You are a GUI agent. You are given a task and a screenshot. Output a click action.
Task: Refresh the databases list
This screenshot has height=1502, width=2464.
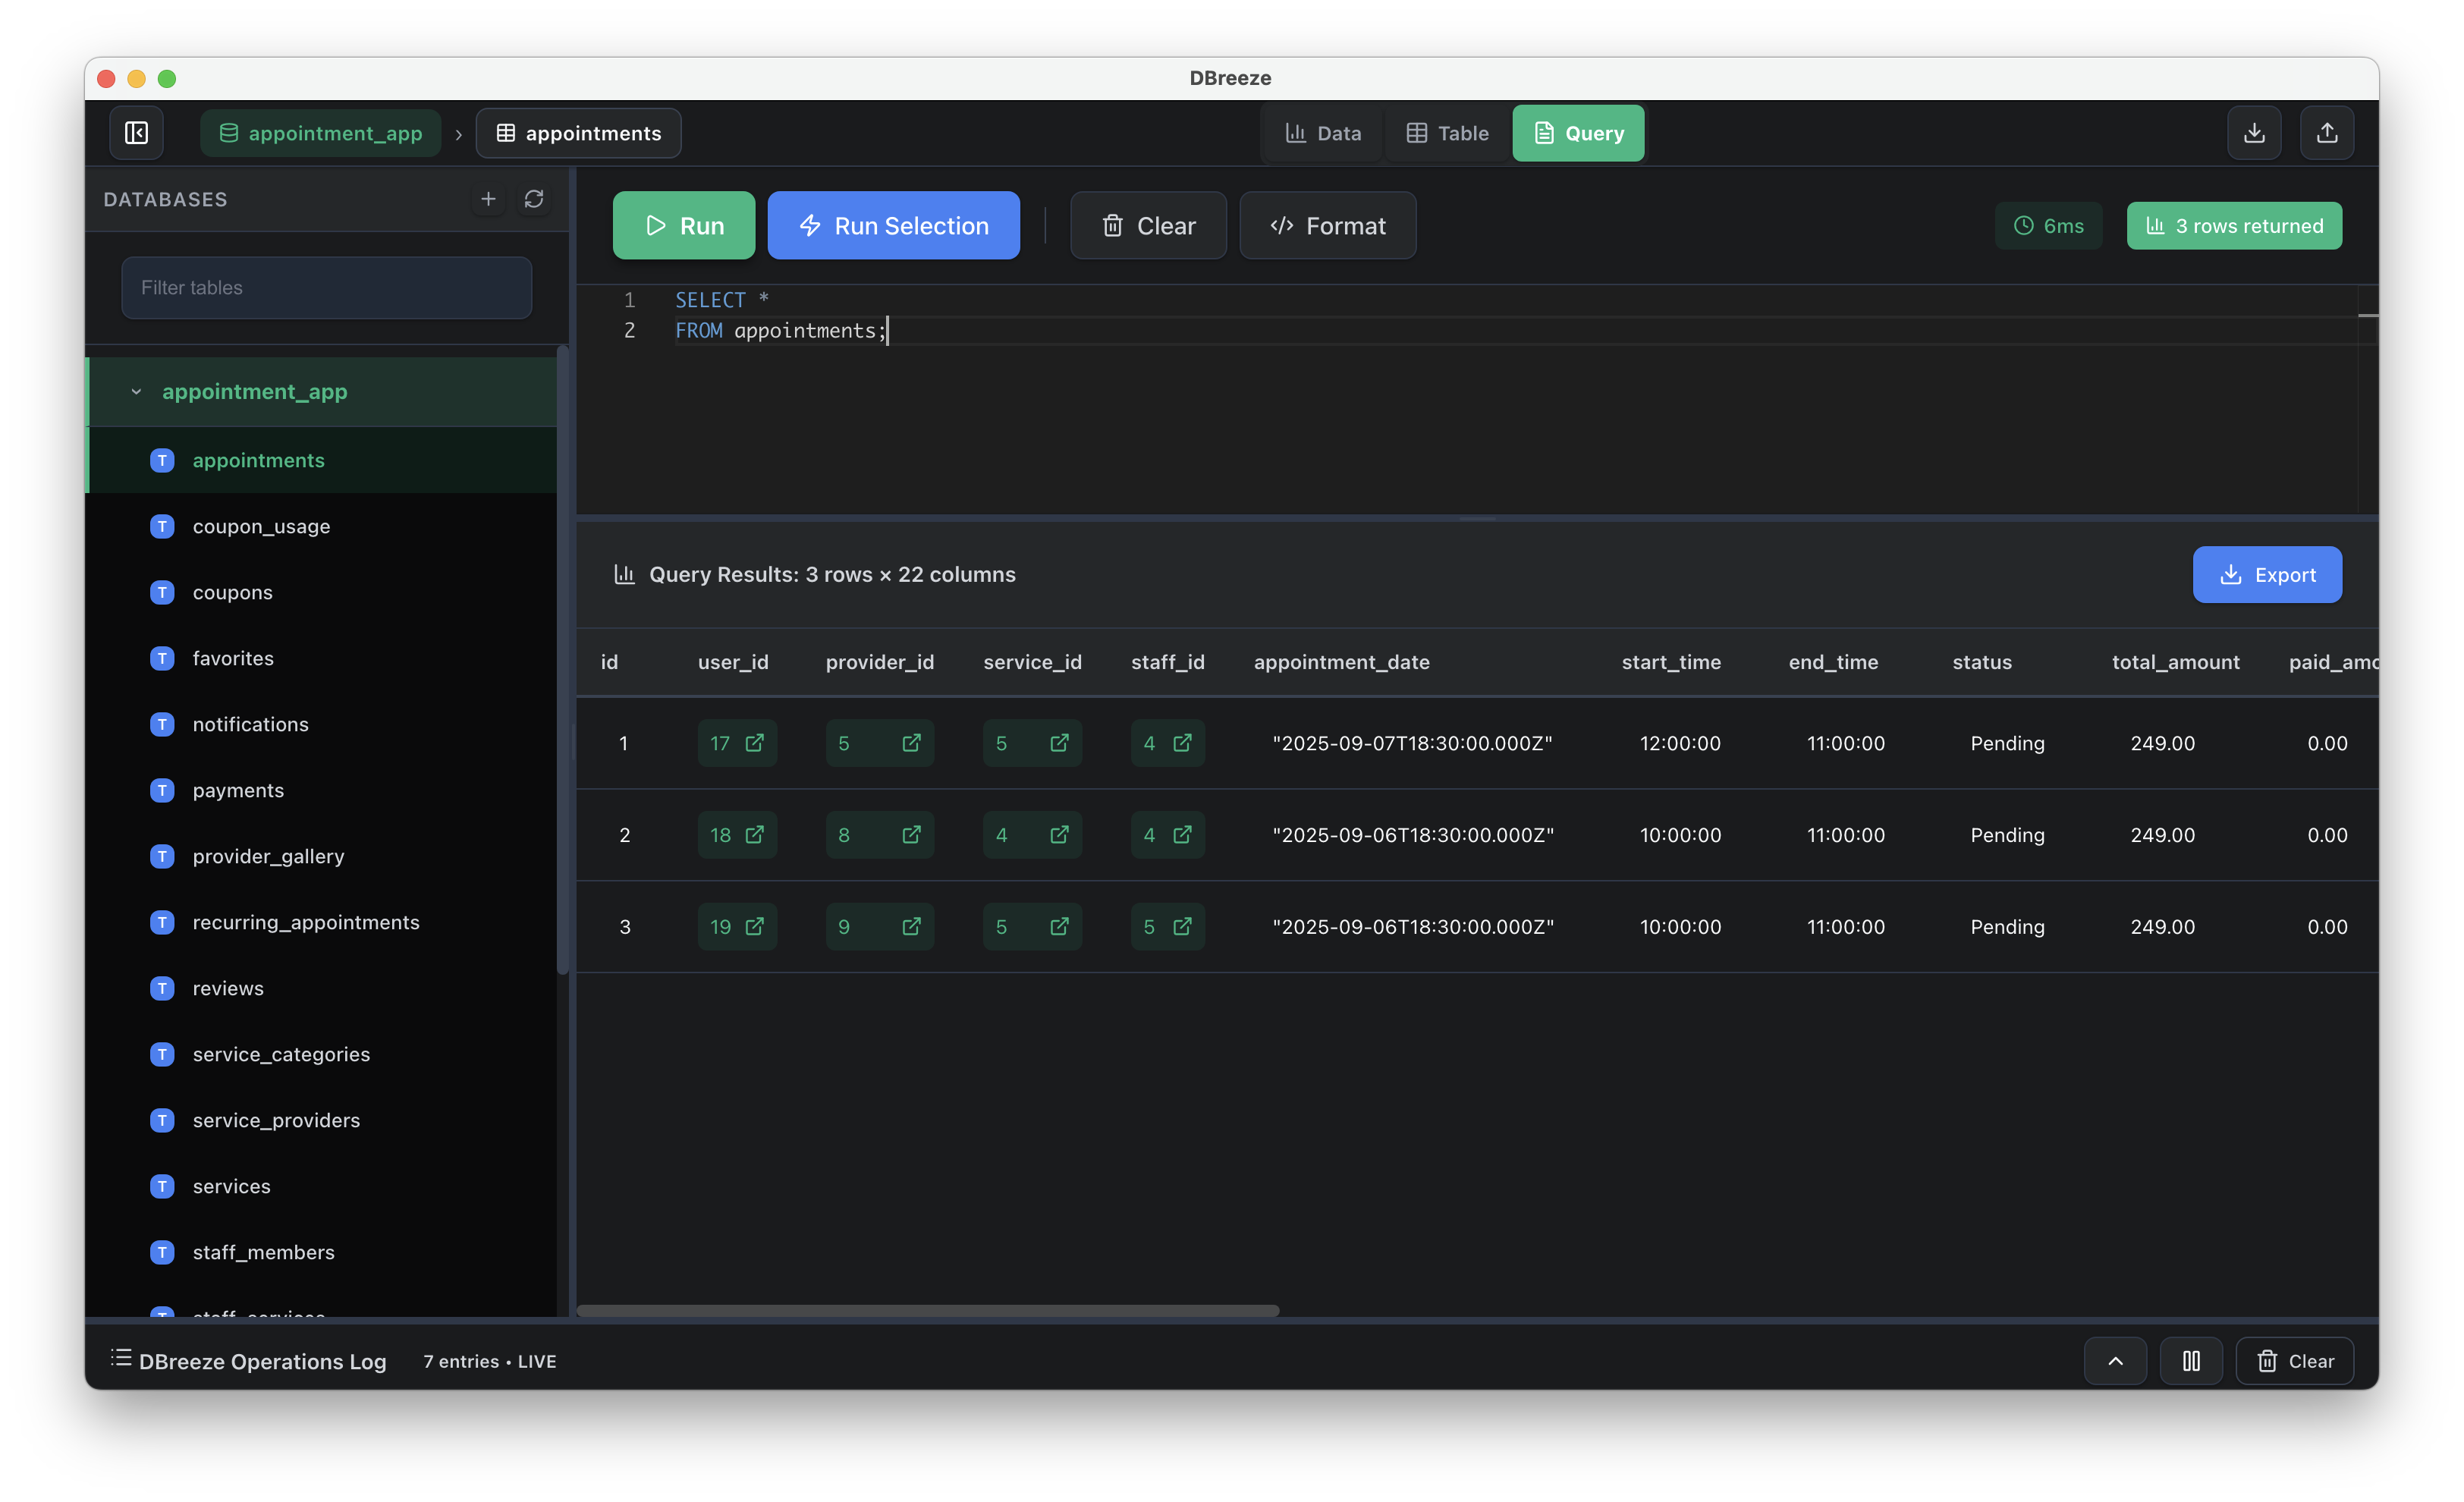click(x=534, y=199)
